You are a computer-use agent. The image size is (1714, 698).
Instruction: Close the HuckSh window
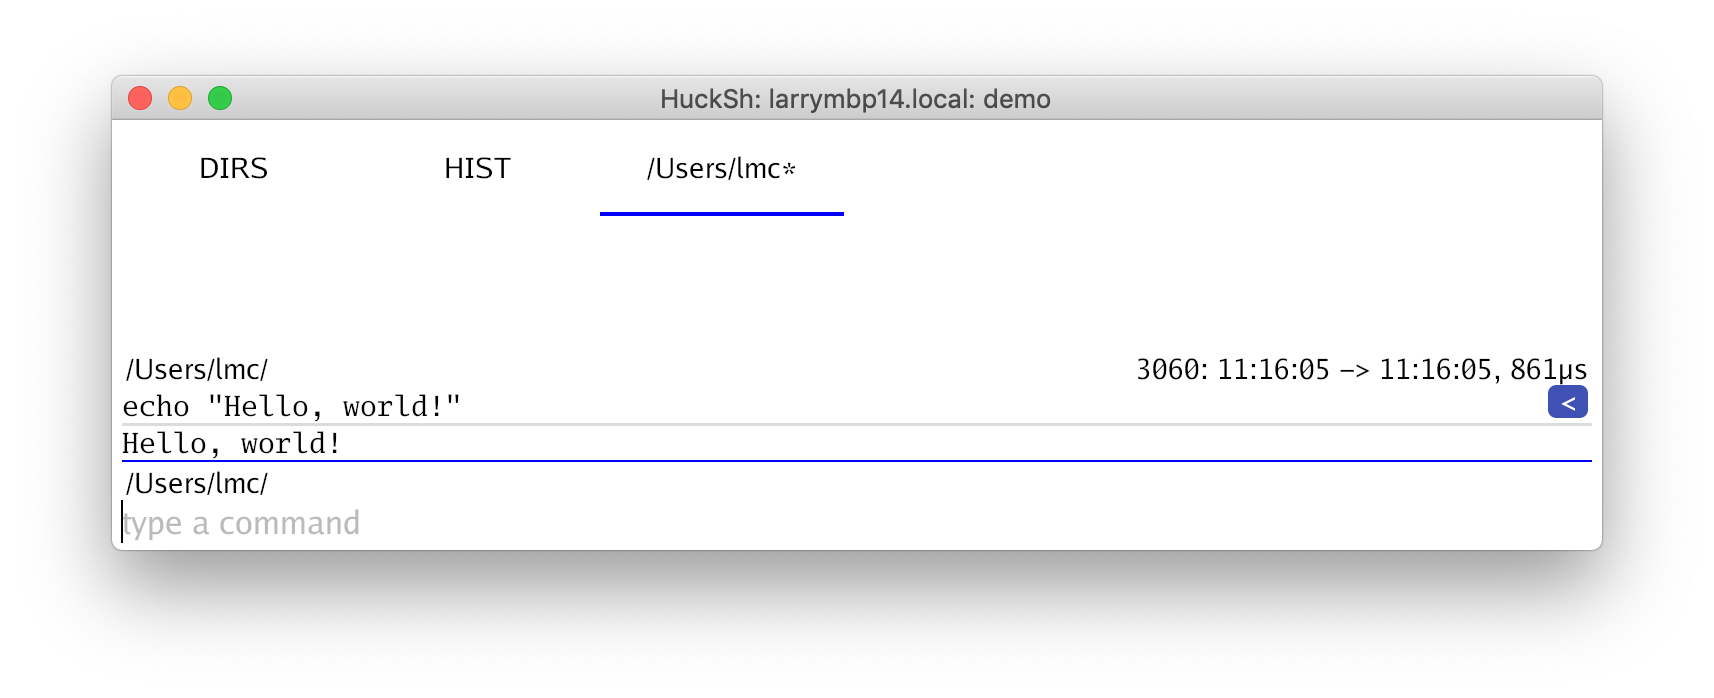(140, 98)
